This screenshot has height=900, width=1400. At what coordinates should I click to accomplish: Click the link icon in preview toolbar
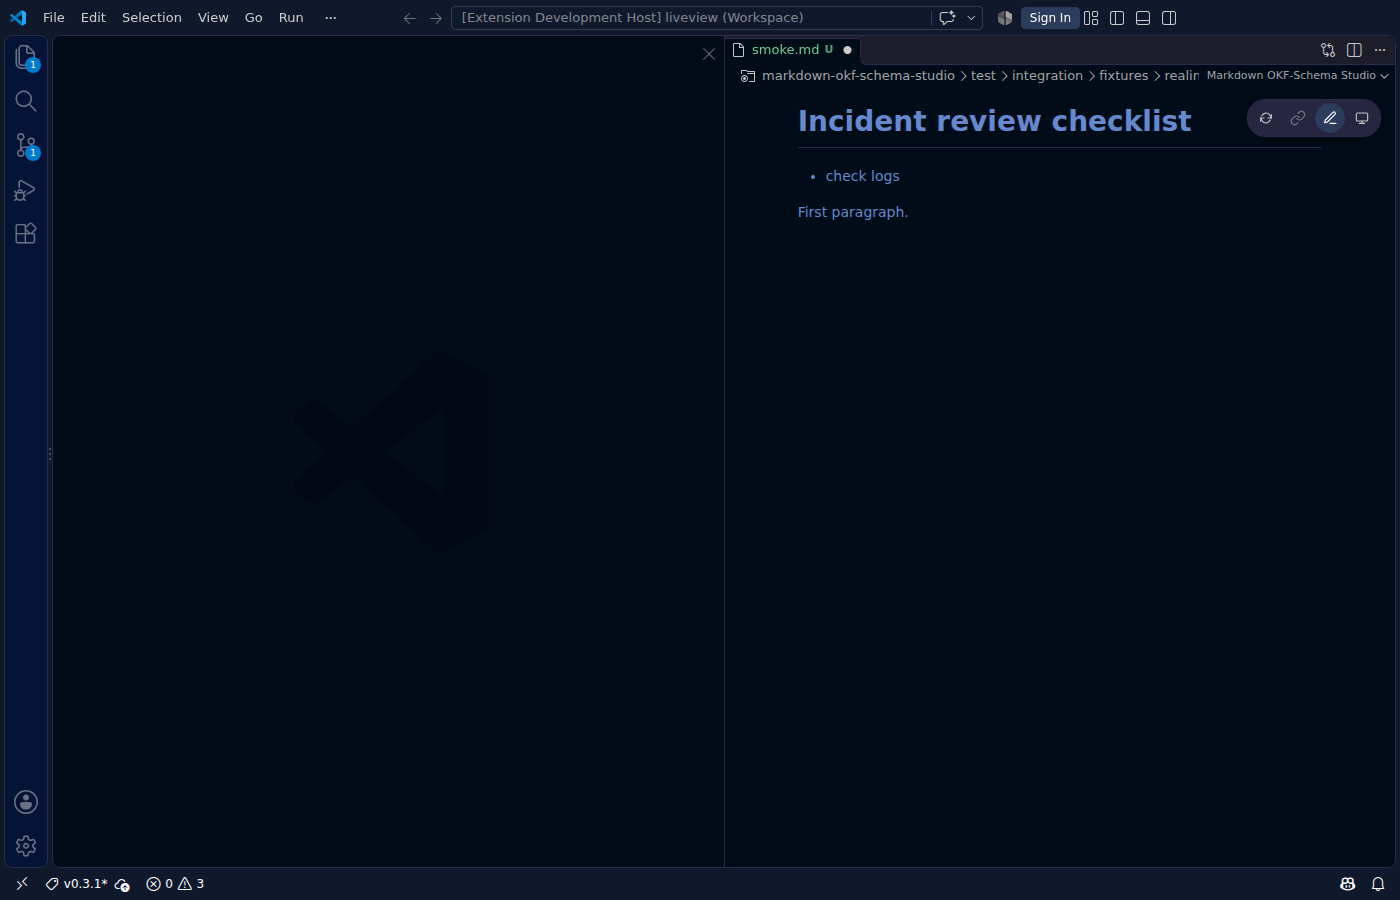pos(1298,118)
